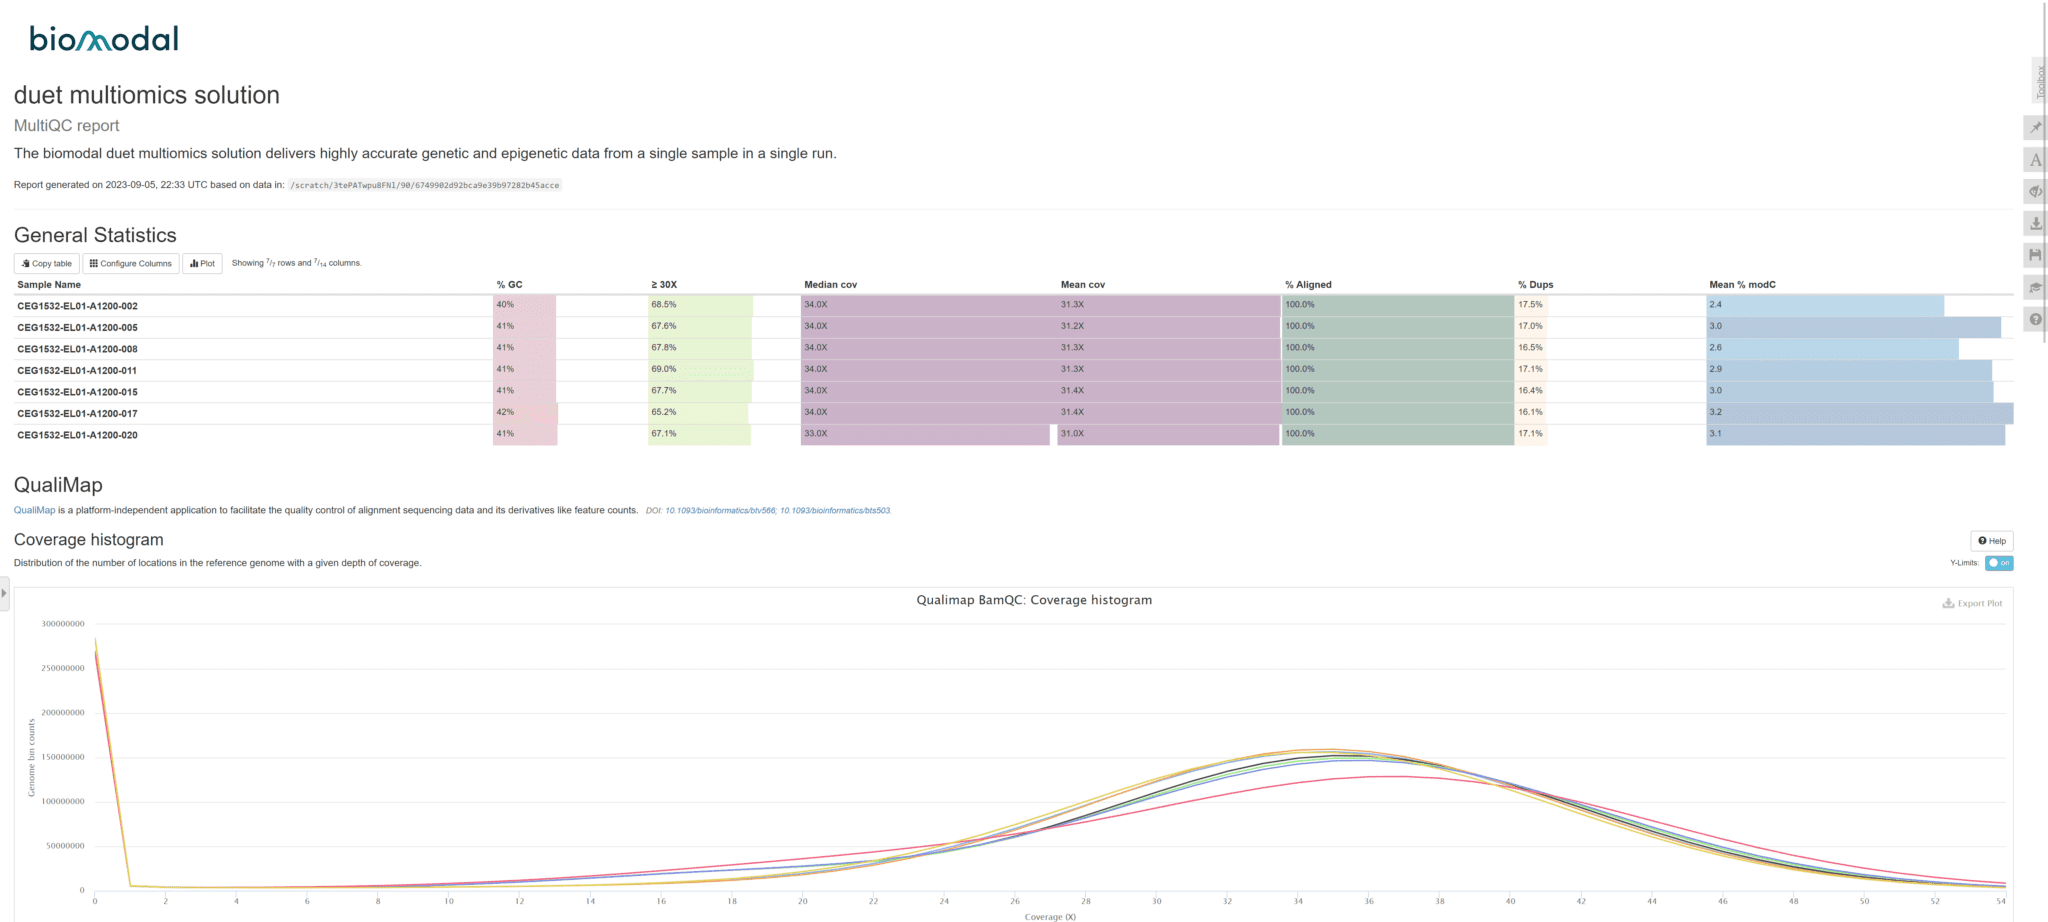This screenshot has height=922, width=2048.
Task: Toggle column visibility via Configure Columns
Action: pyautogui.click(x=130, y=263)
